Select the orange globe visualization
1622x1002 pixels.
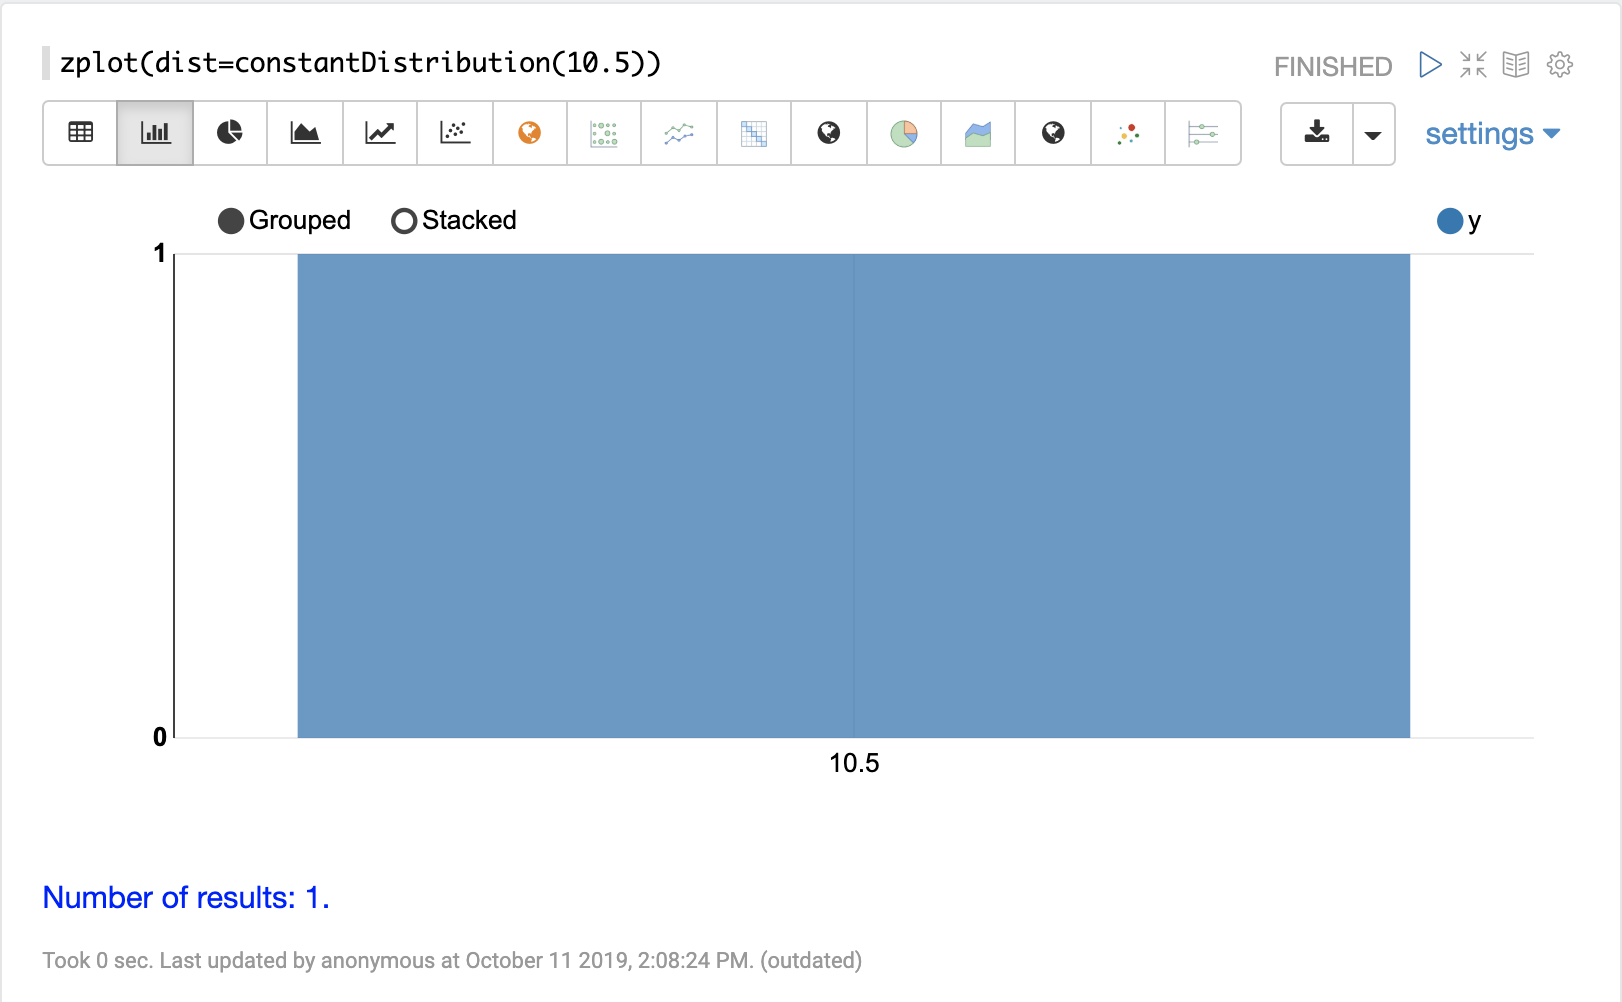click(x=530, y=133)
